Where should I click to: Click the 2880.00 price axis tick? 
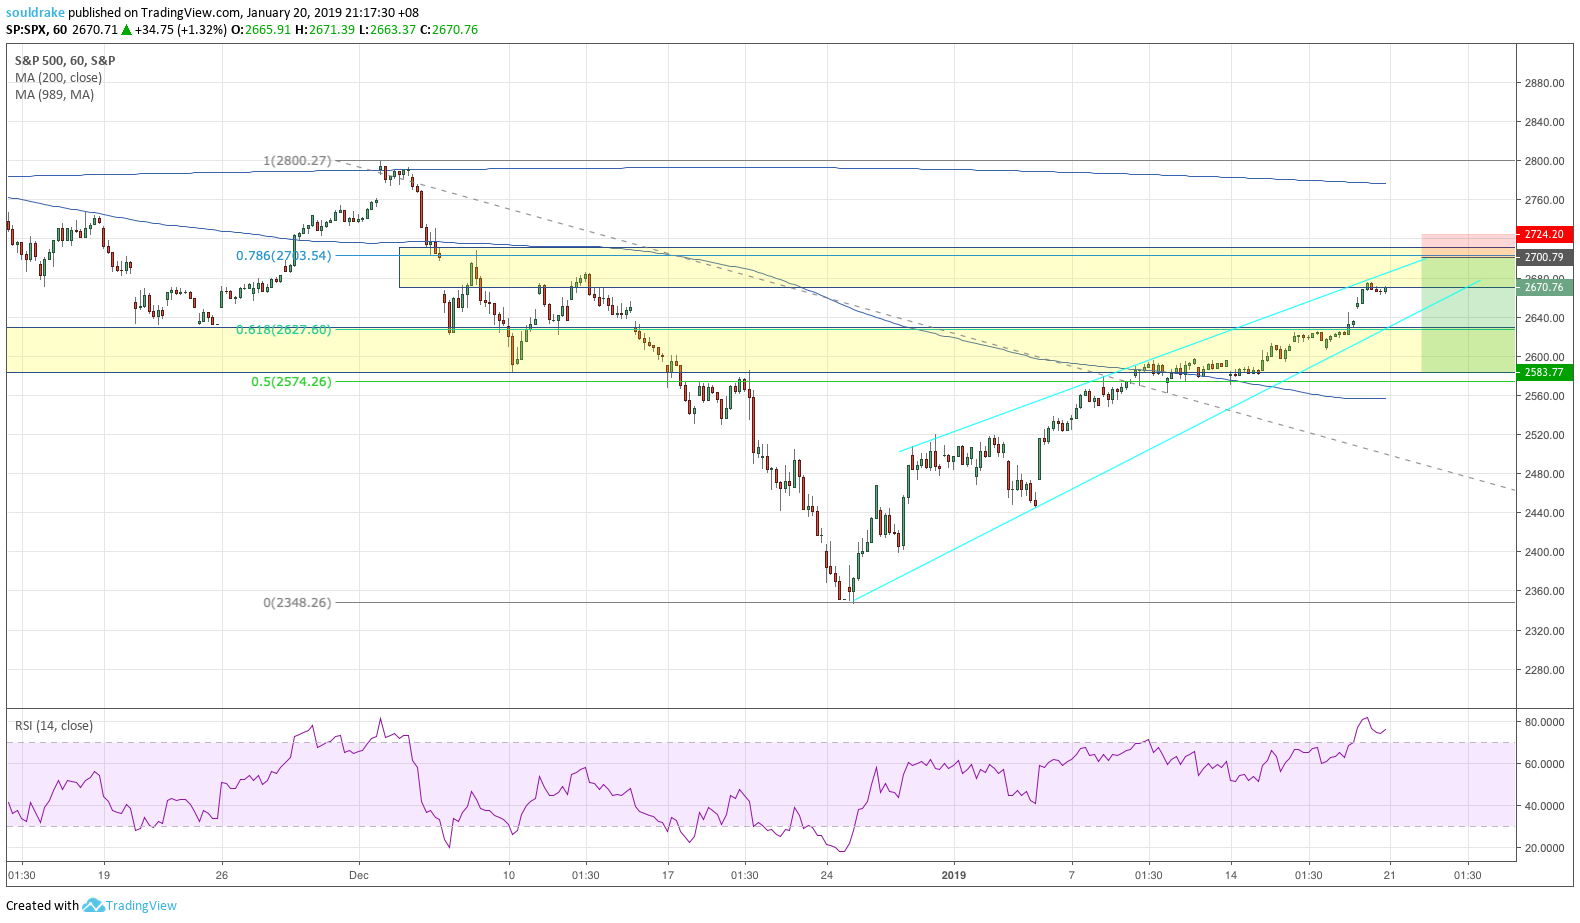[x=1545, y=83]
